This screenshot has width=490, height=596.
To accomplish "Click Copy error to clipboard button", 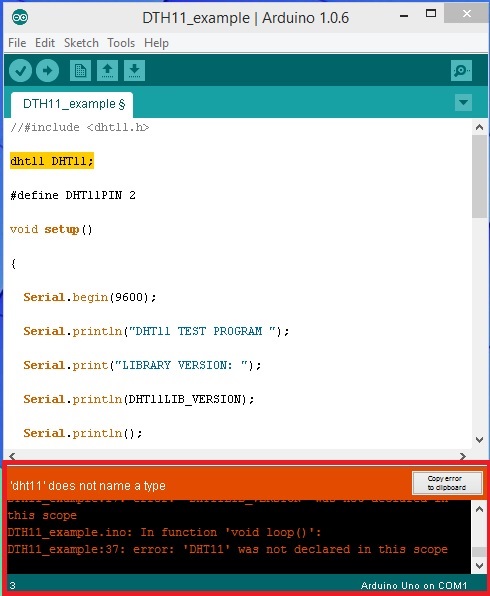I will click(x=447, y=483).
